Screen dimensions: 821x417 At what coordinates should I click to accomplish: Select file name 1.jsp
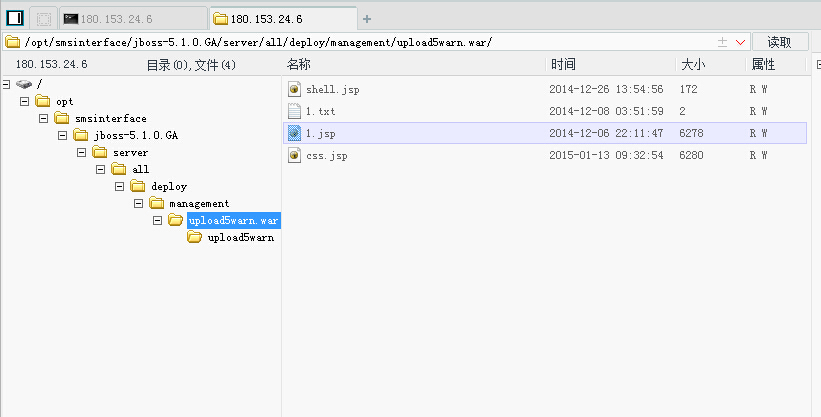point(320,134)
